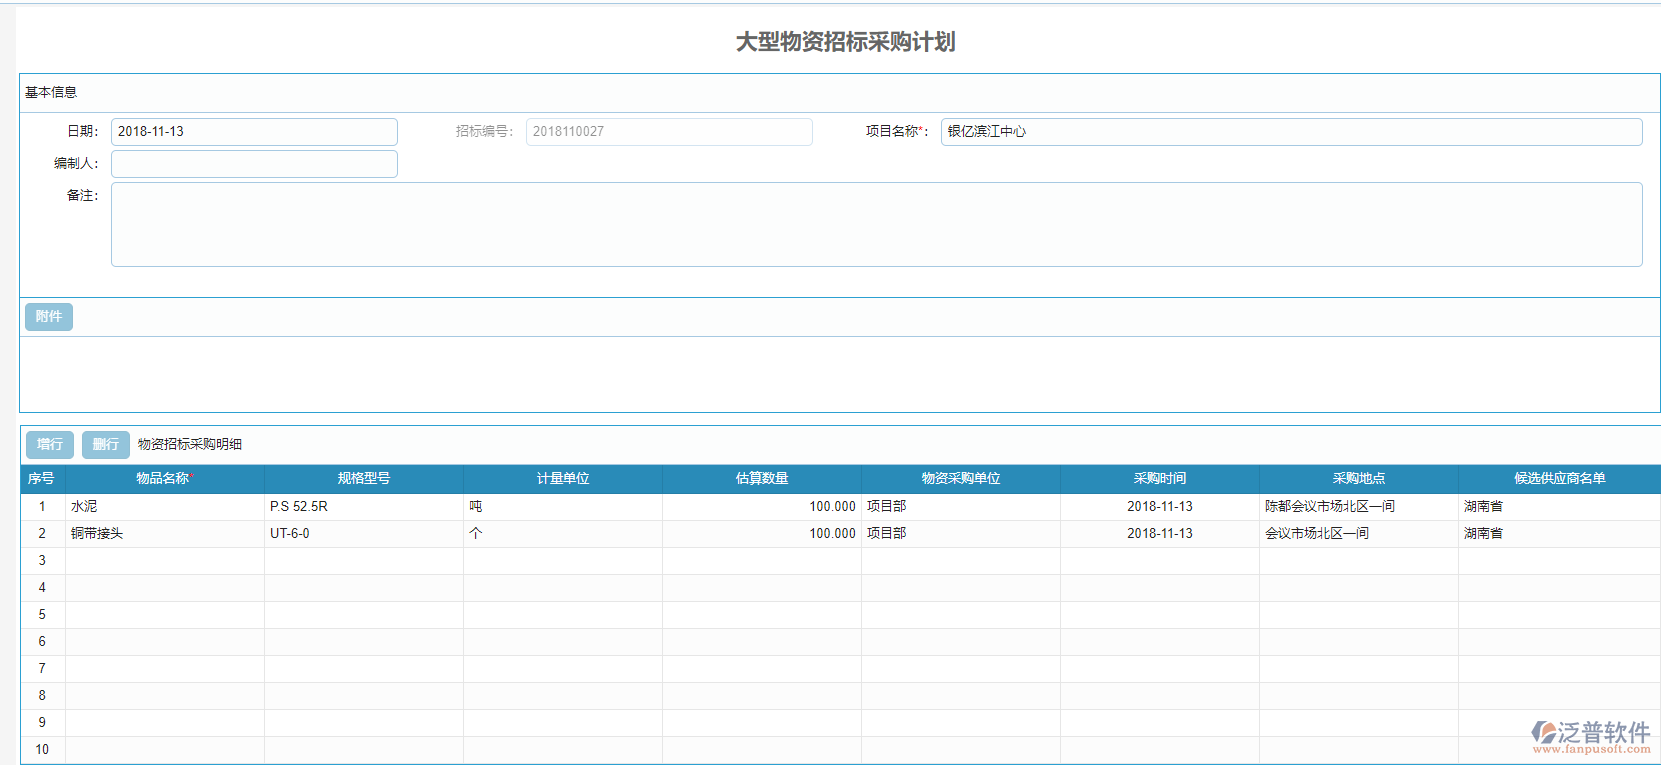Click the 泛普软件 logo watermark
1661x765 pixels.
pyautogui.click(x=1591, y=737)
